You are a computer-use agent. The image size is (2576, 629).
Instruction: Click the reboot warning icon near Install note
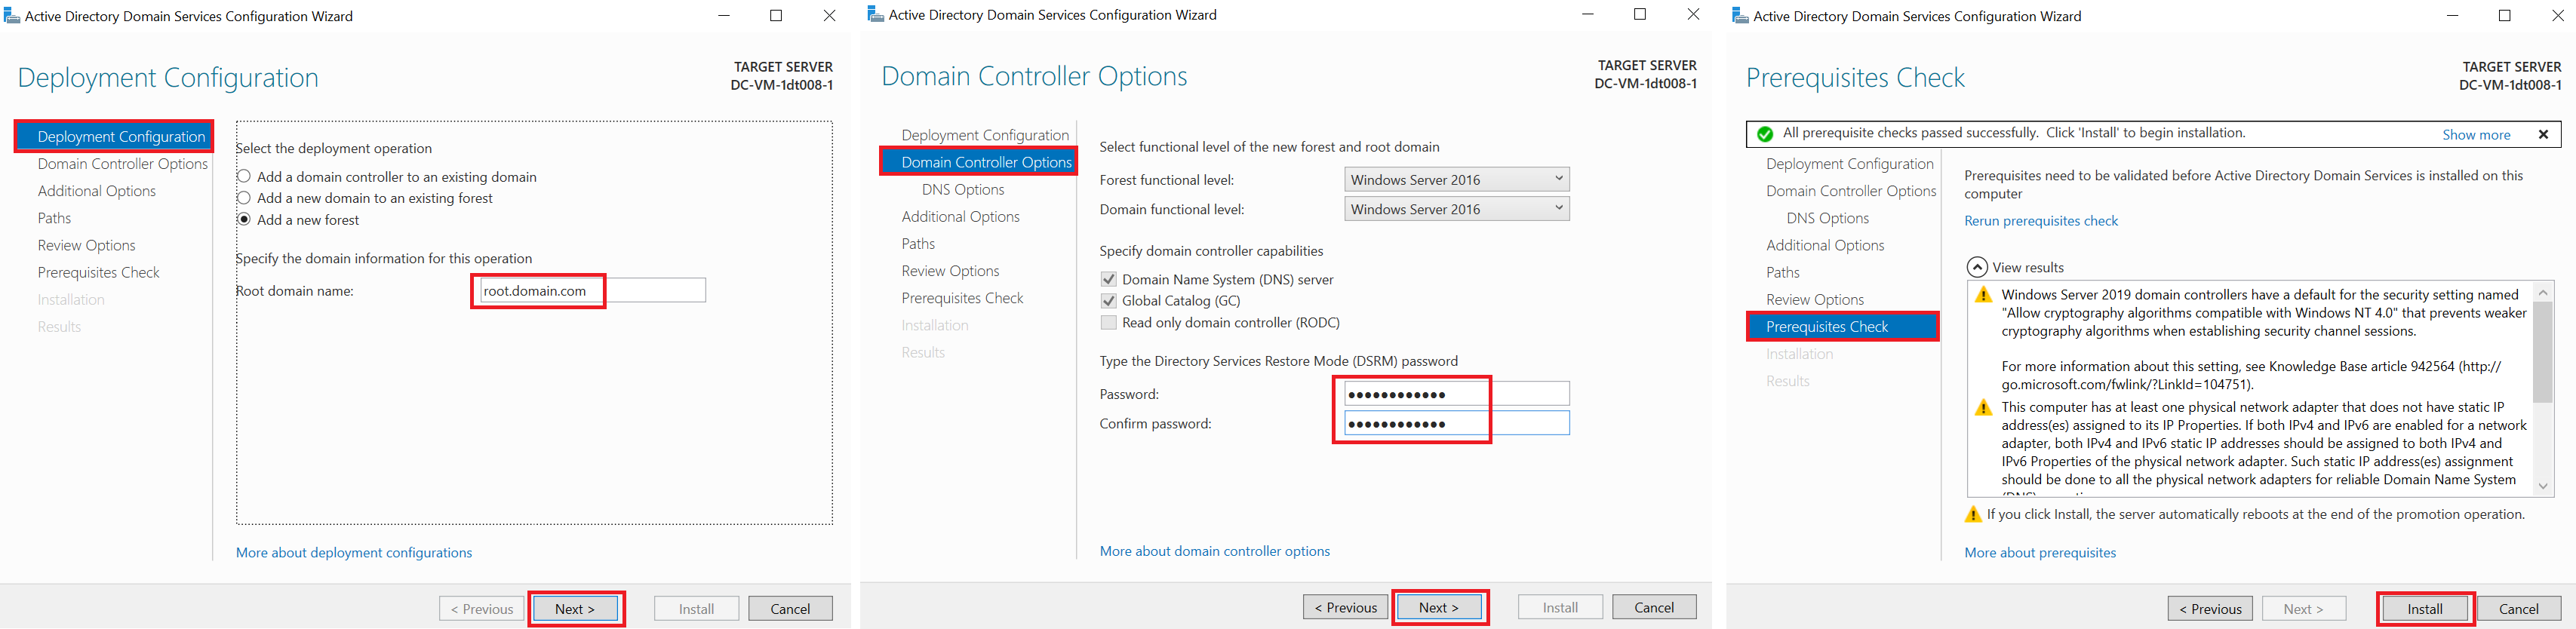click(x=1973, y=514)
